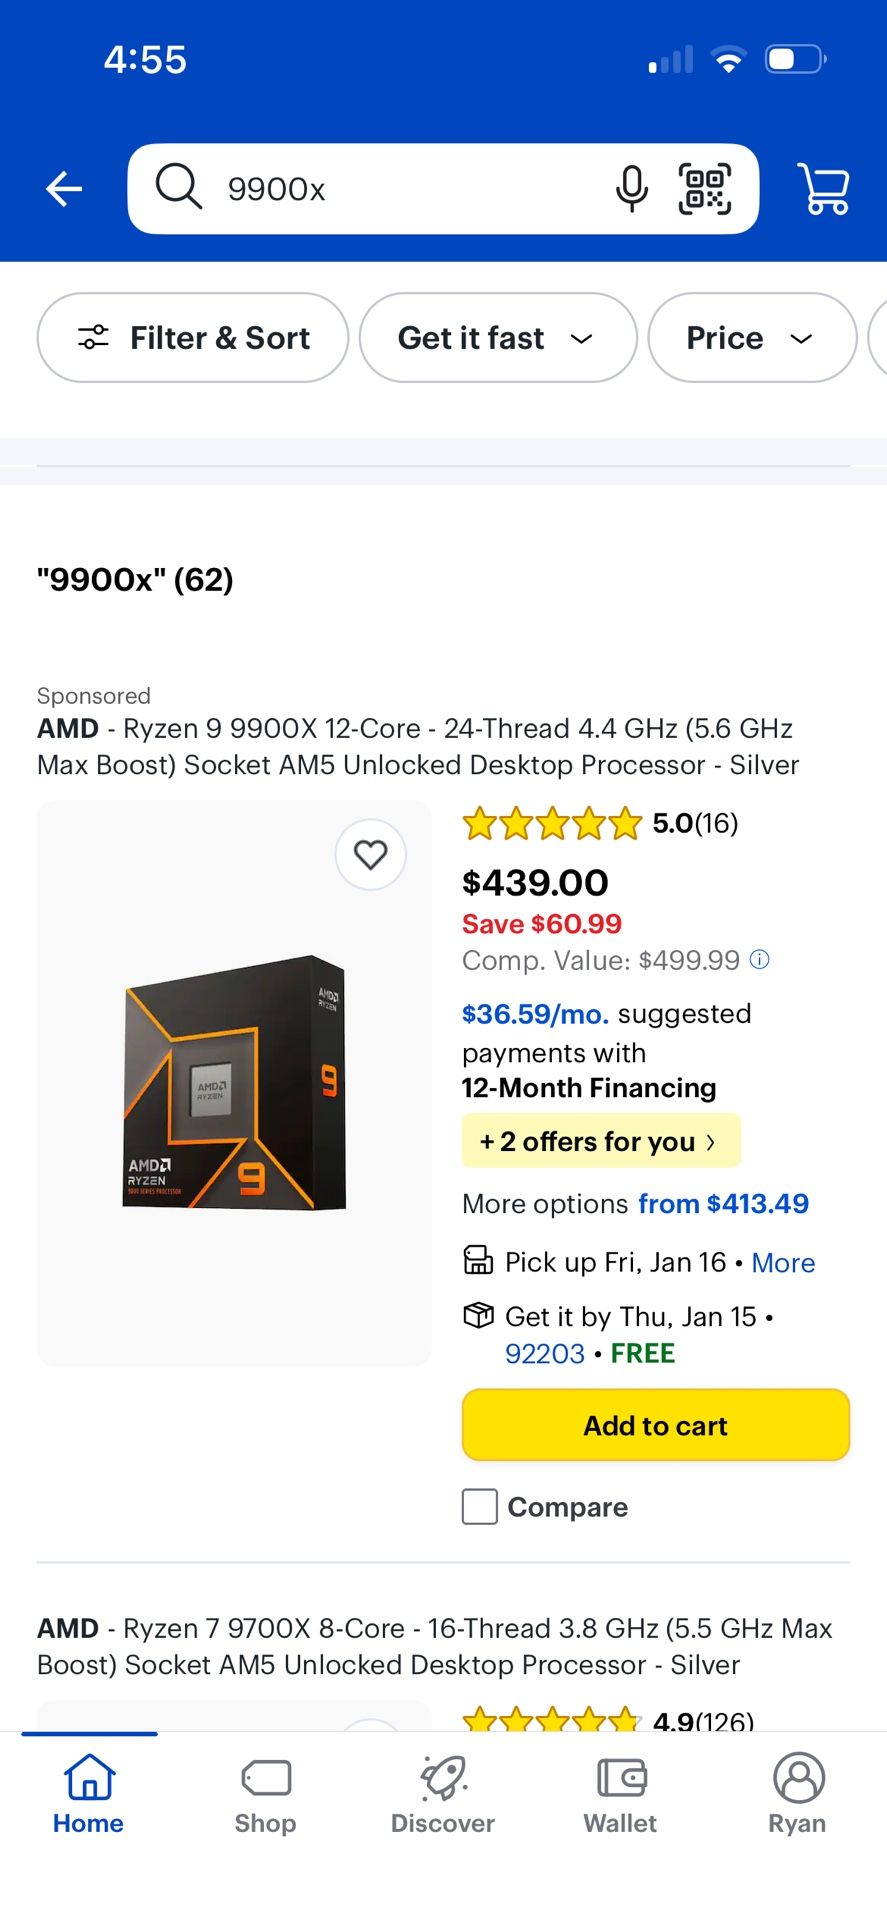Go back with the arrow in the header

tap(63, 188)
